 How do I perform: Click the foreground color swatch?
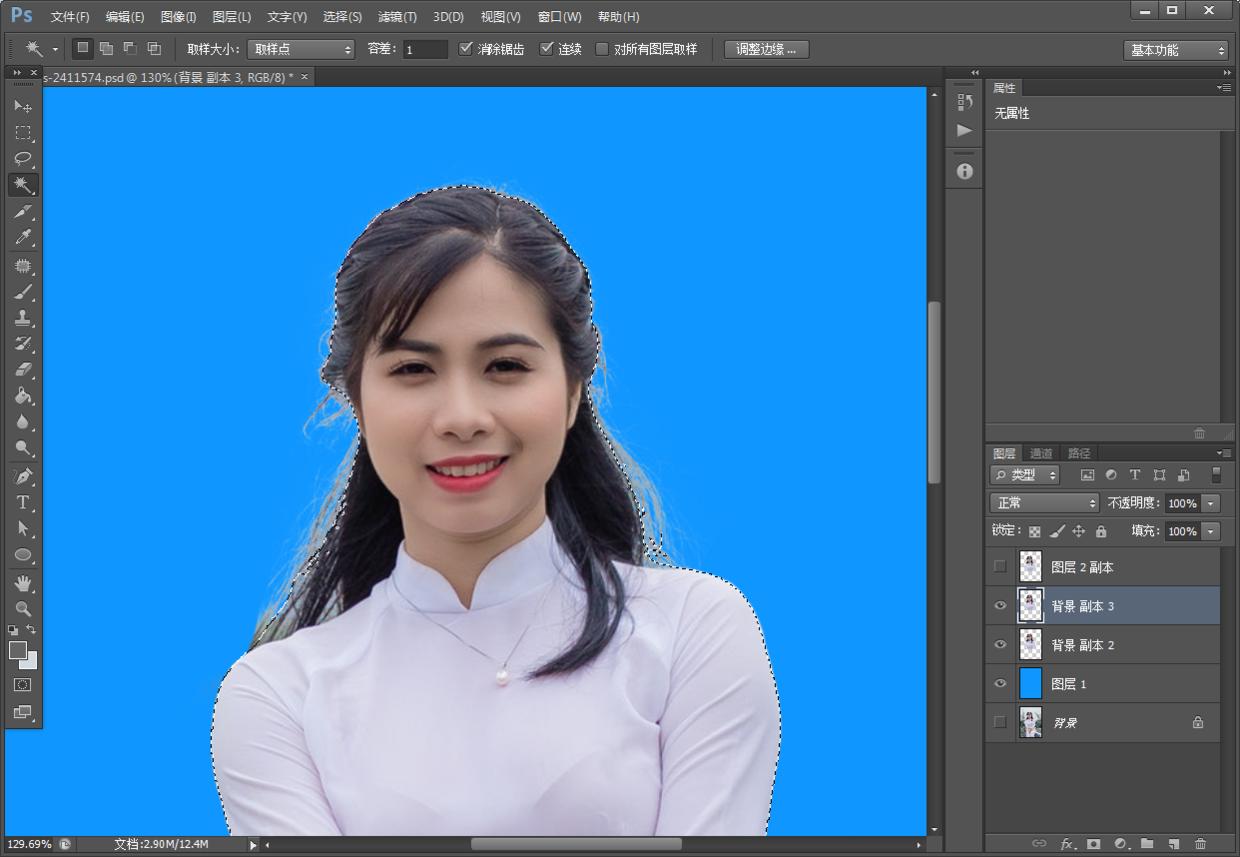(18, 651)
